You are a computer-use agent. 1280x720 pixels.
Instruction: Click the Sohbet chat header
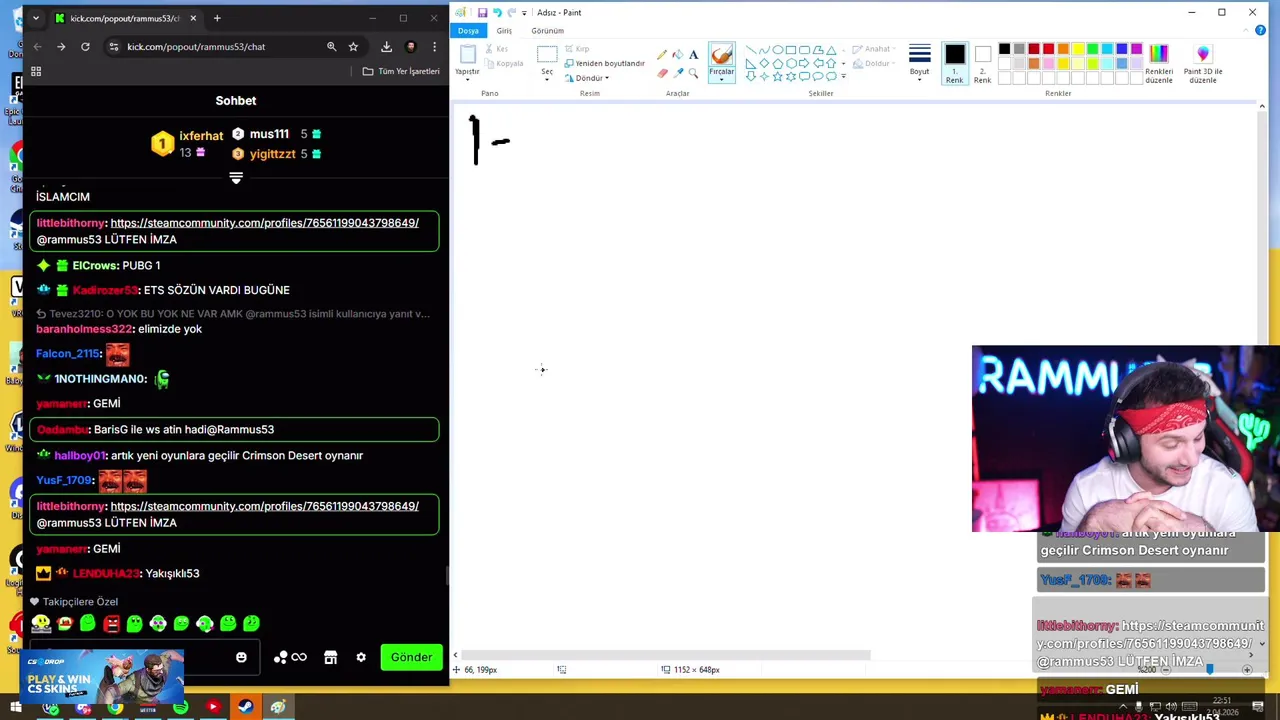236,100
